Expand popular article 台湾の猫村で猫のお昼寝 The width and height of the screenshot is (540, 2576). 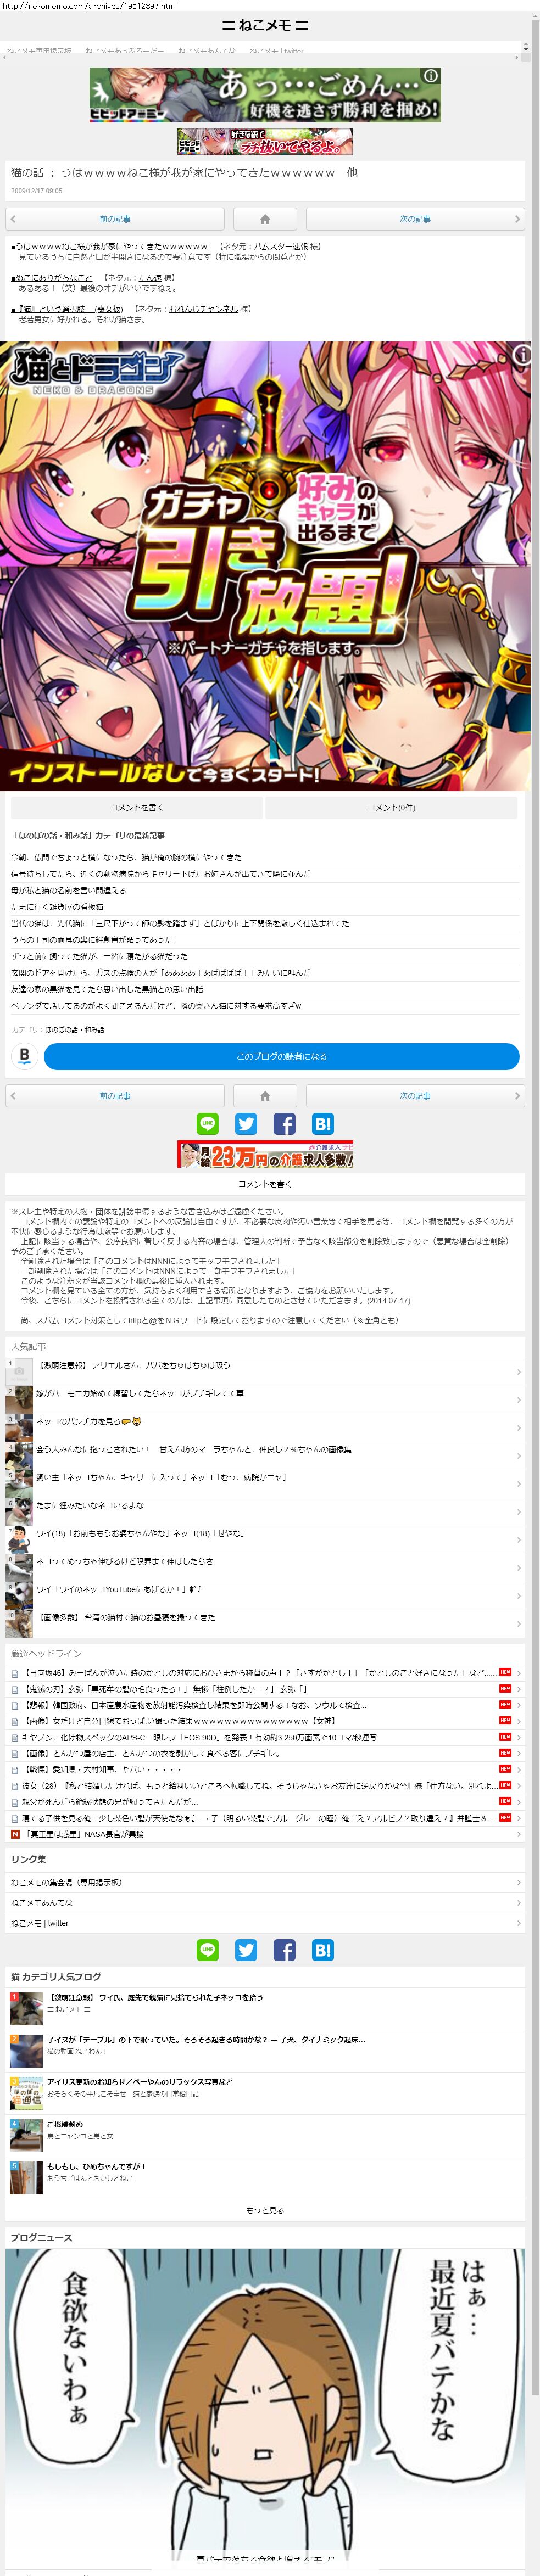pos(265,1623)
